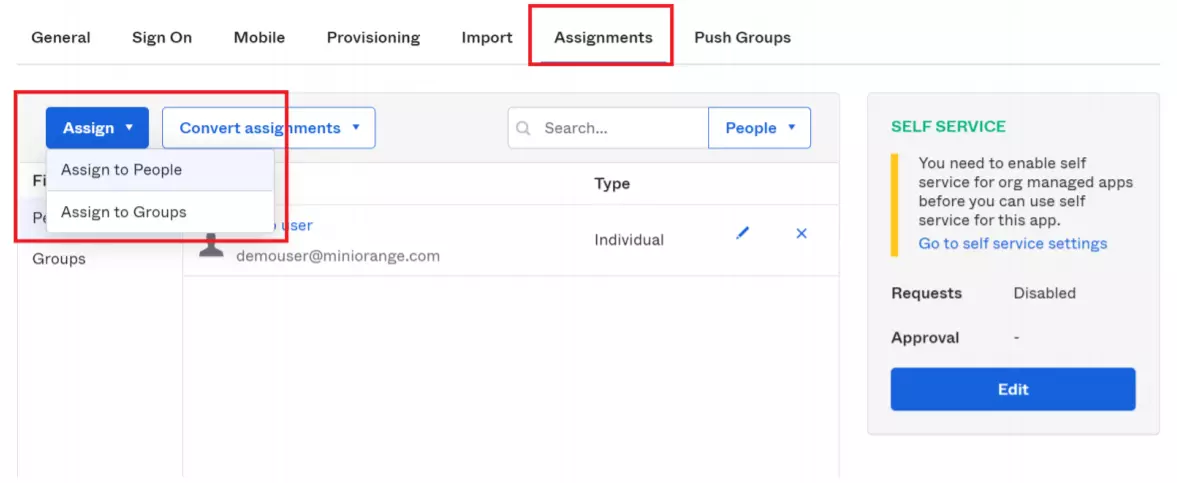The height and width of the screenshot is (483, 1177).
Task: Switch to the General tab
Action: pos(61,37)
